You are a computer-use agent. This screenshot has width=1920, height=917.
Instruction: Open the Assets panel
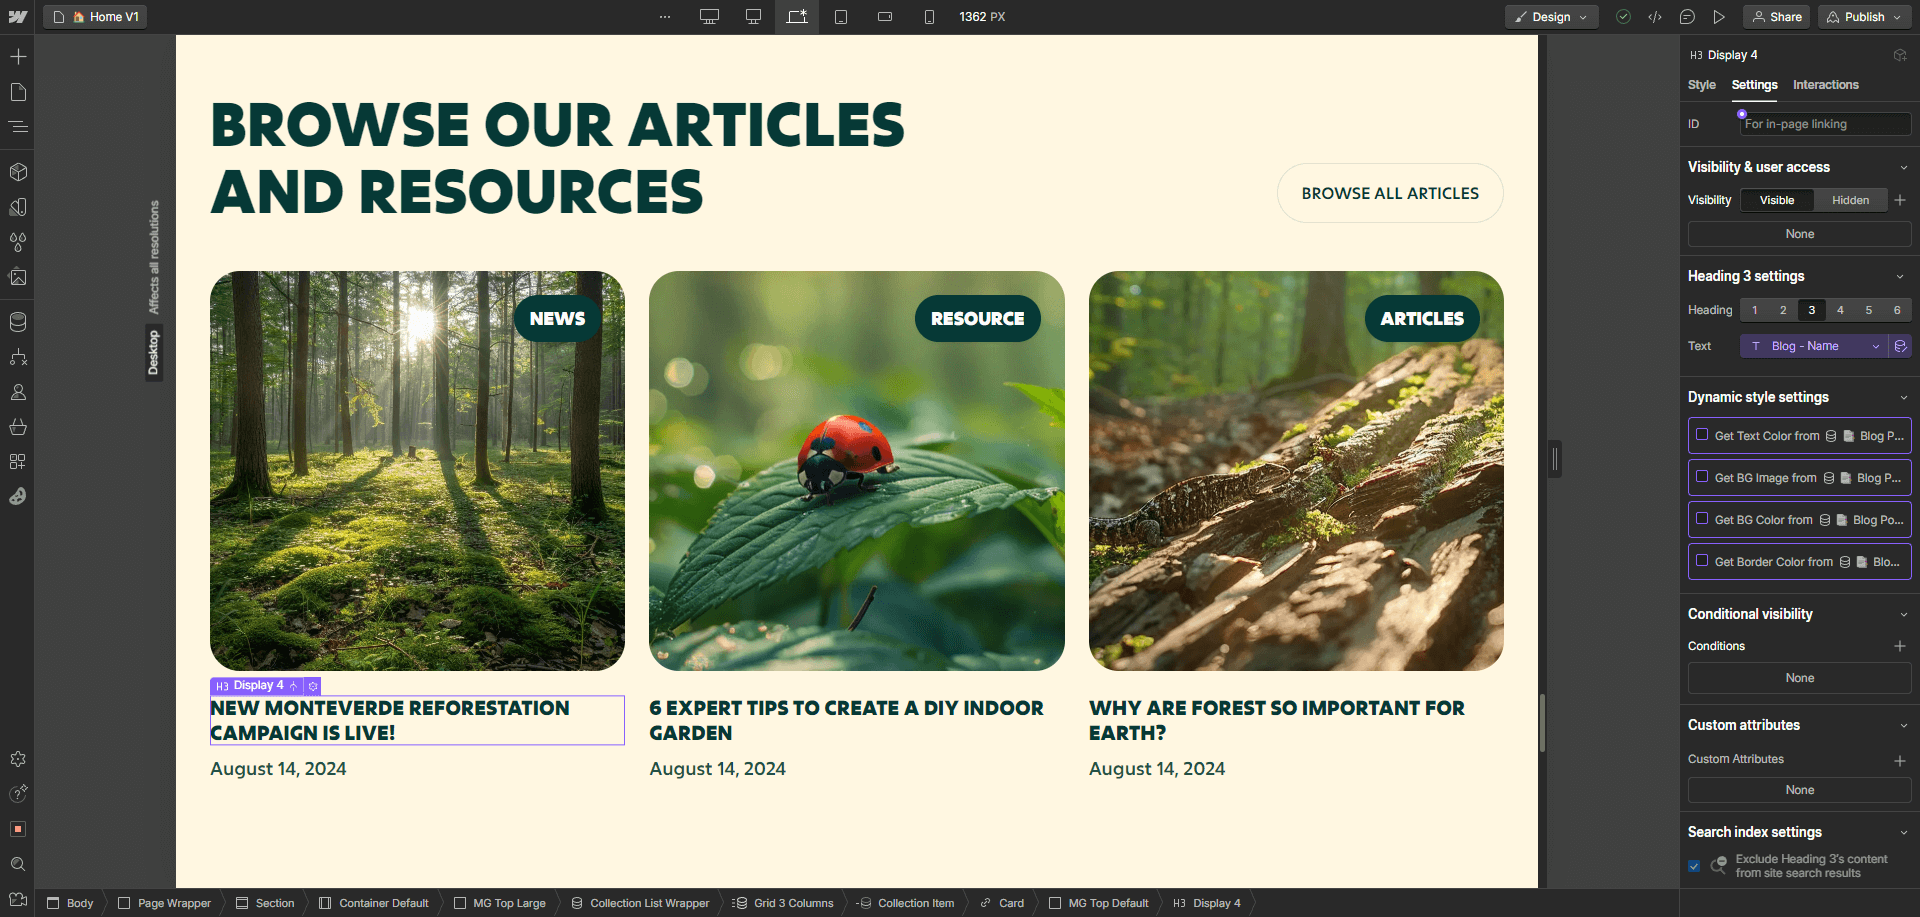coord(18,277)
